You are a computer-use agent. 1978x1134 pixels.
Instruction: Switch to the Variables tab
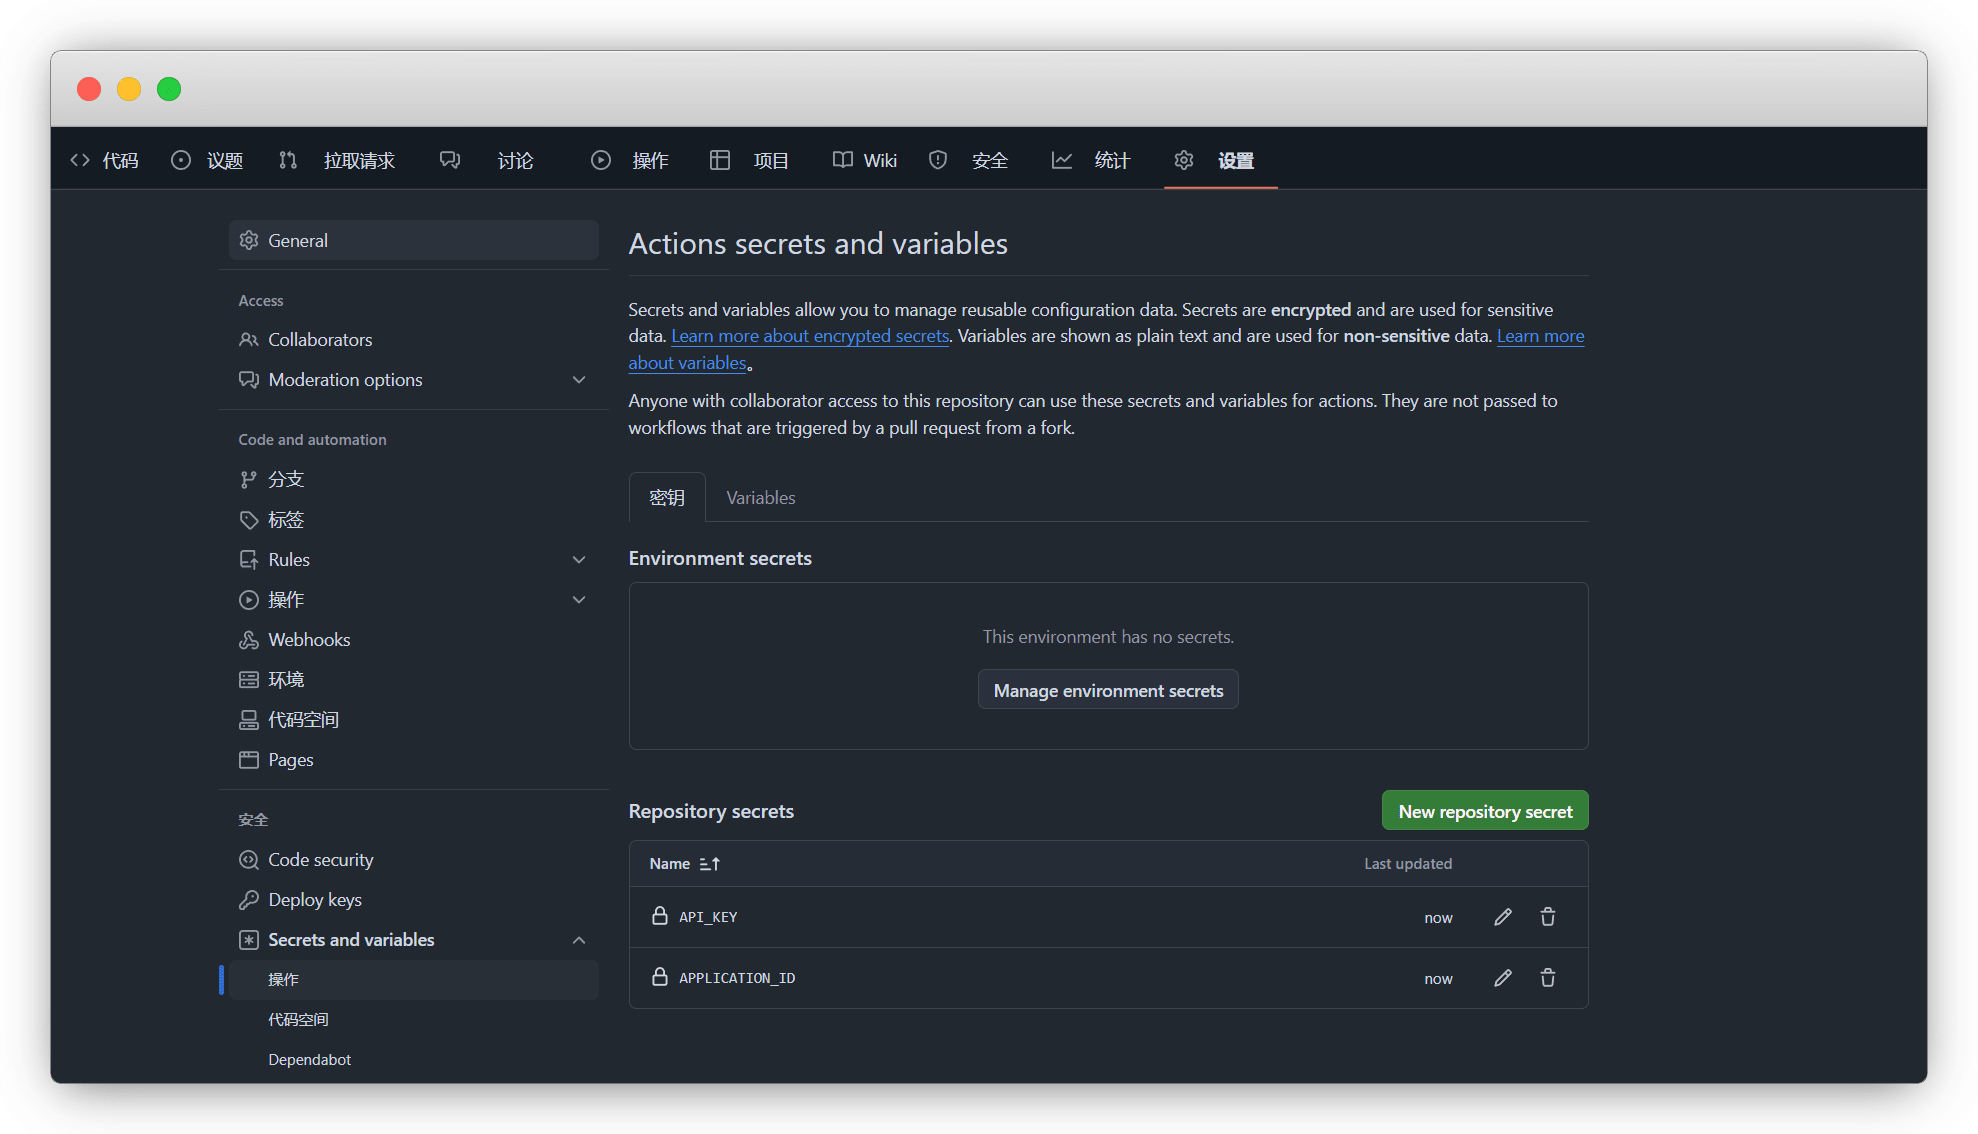[760, 498]
